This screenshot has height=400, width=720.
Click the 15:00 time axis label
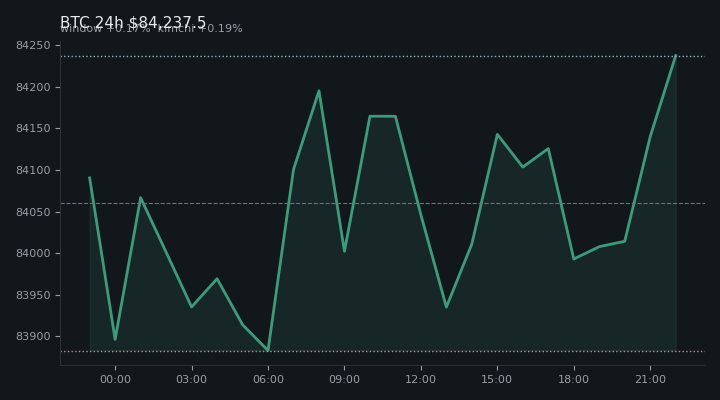pos(497,379)
